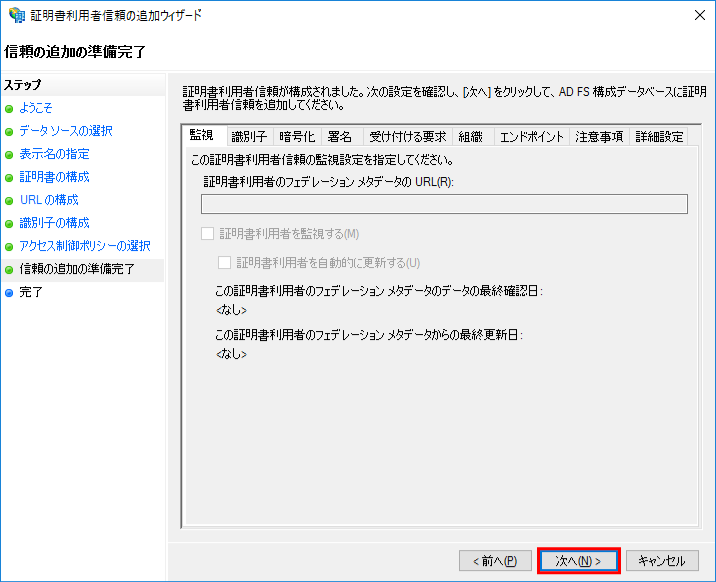Toggle 証明書利用者を自動的に更新する checkbox
Image resolution: width=716 pixels, height=582 pixels.
[x=225, y=263]
